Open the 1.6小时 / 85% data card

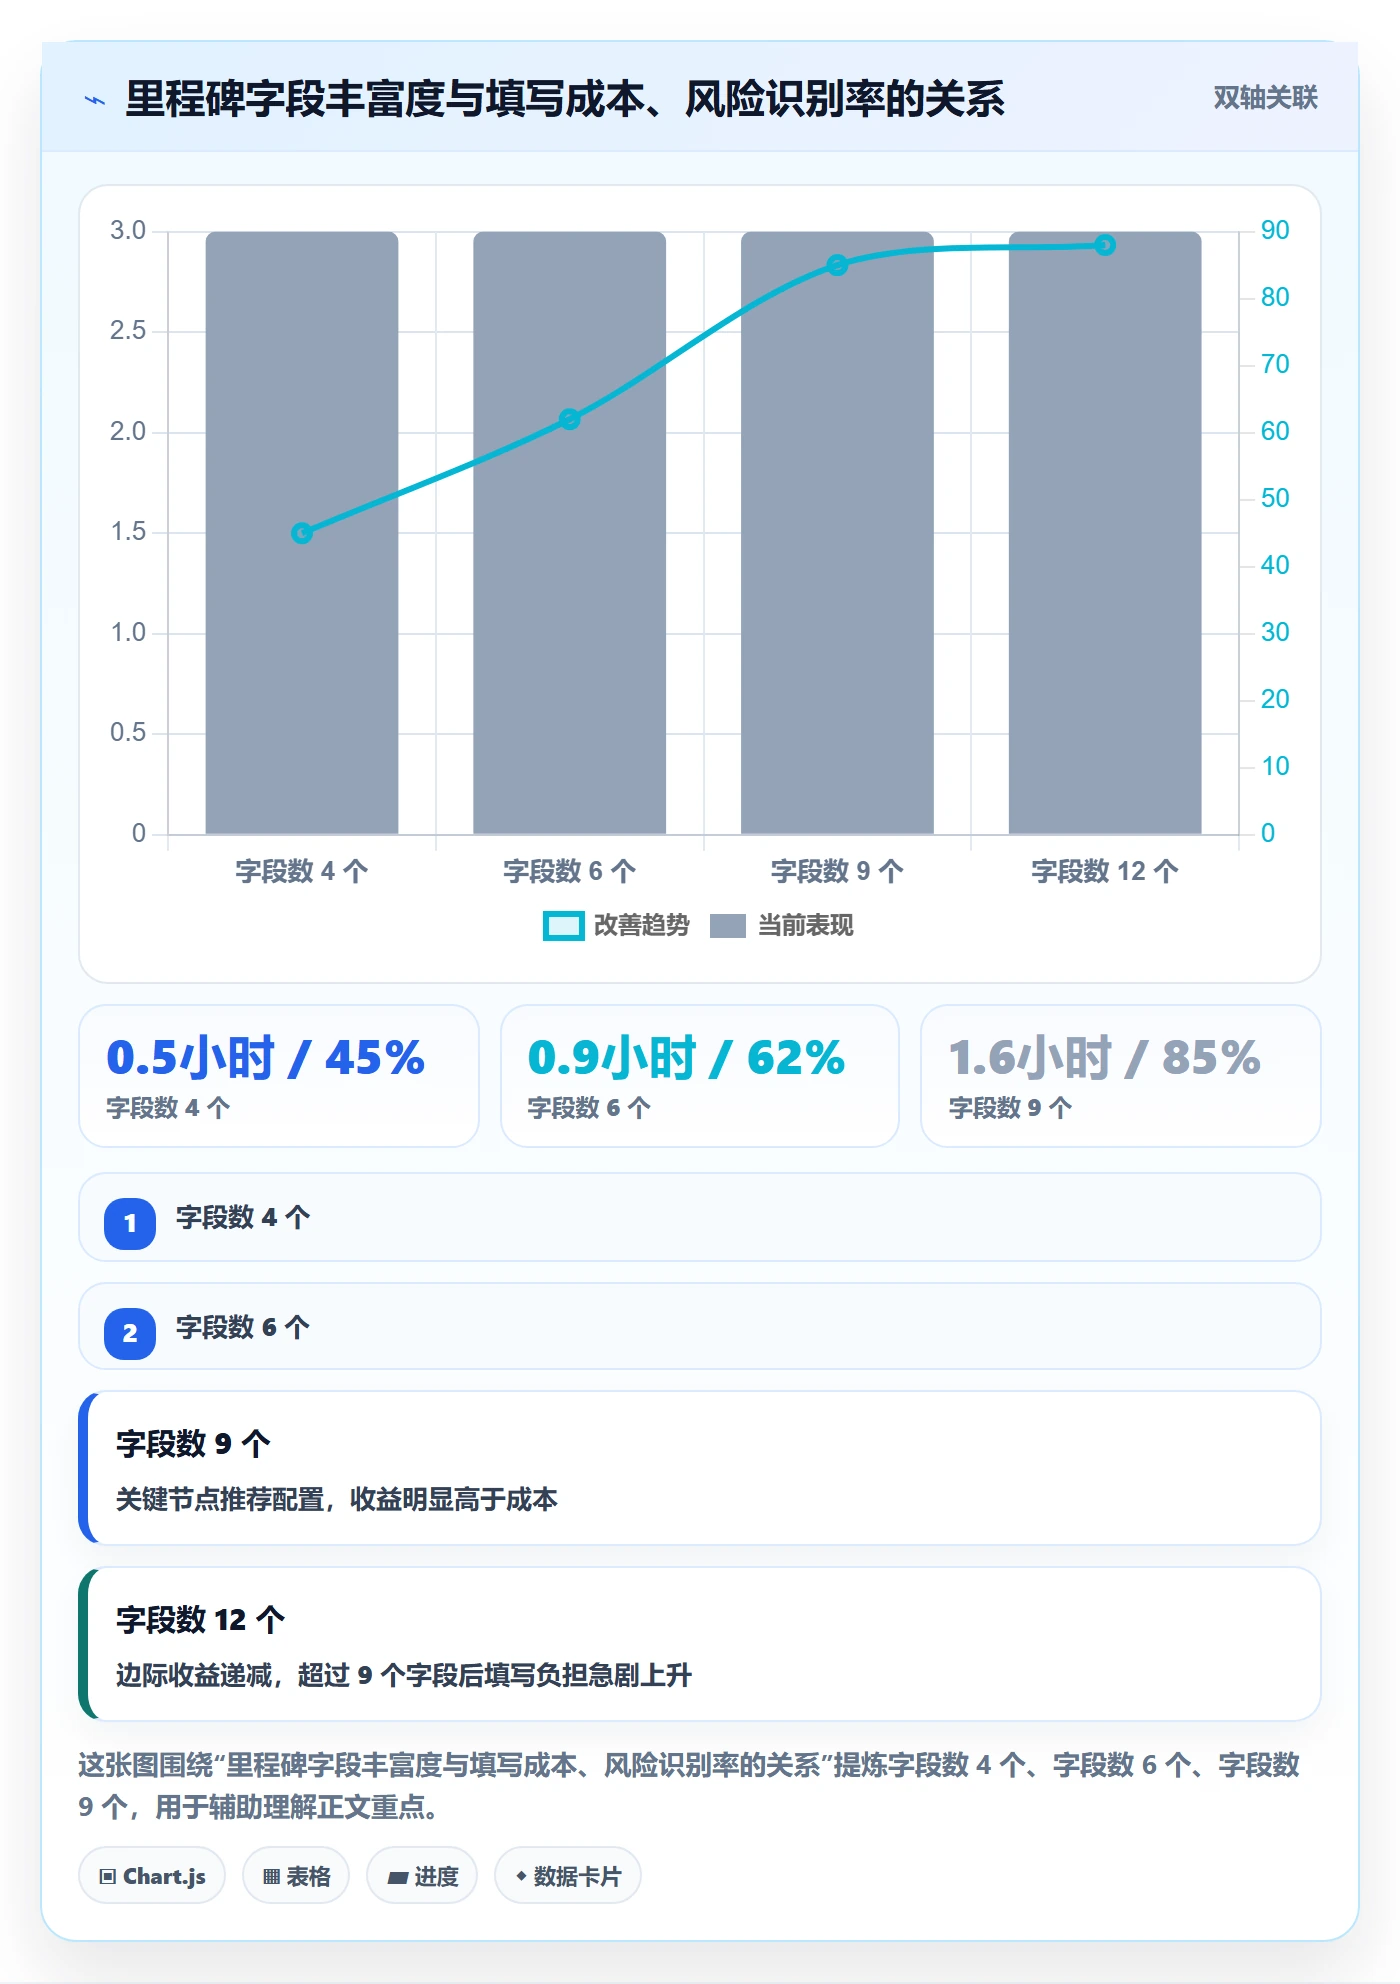[1120, 1076]
